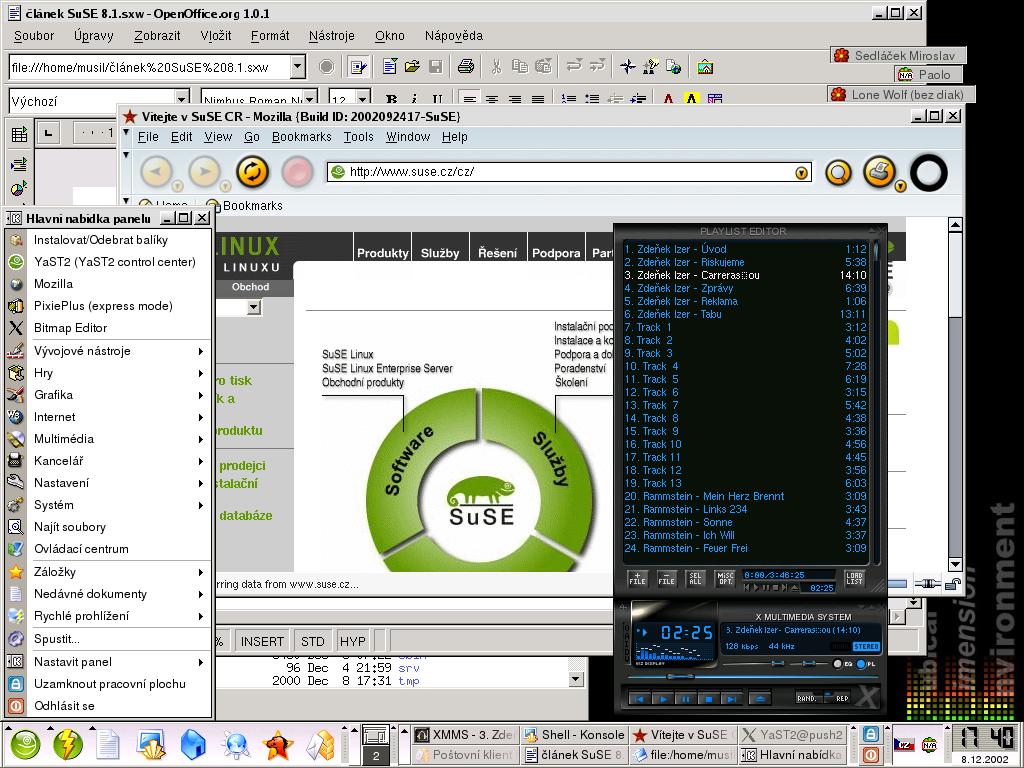Click XMMS playlist Load List button
The height and width of the screenshot is (768, 1024).
[854, 579]
